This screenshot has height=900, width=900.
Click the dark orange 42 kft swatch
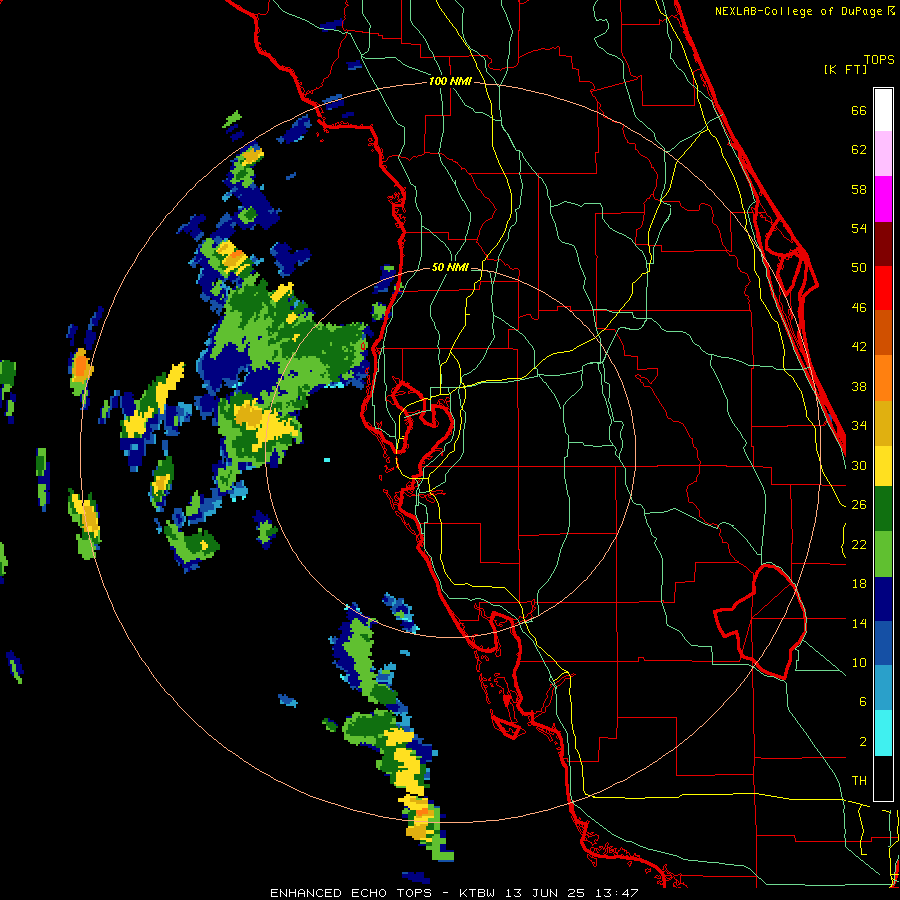tap(883, 332)
